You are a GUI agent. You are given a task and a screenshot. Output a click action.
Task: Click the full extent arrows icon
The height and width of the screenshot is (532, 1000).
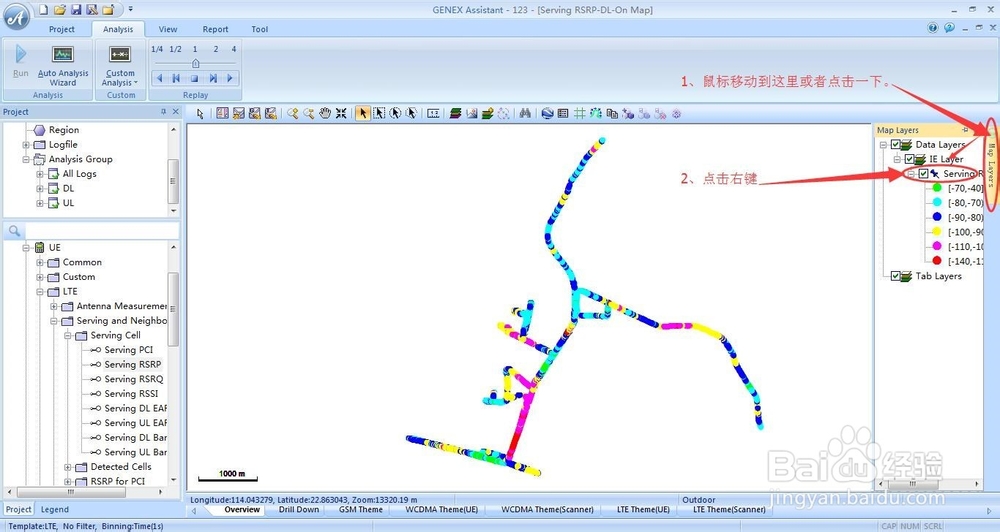coord(341,113)
